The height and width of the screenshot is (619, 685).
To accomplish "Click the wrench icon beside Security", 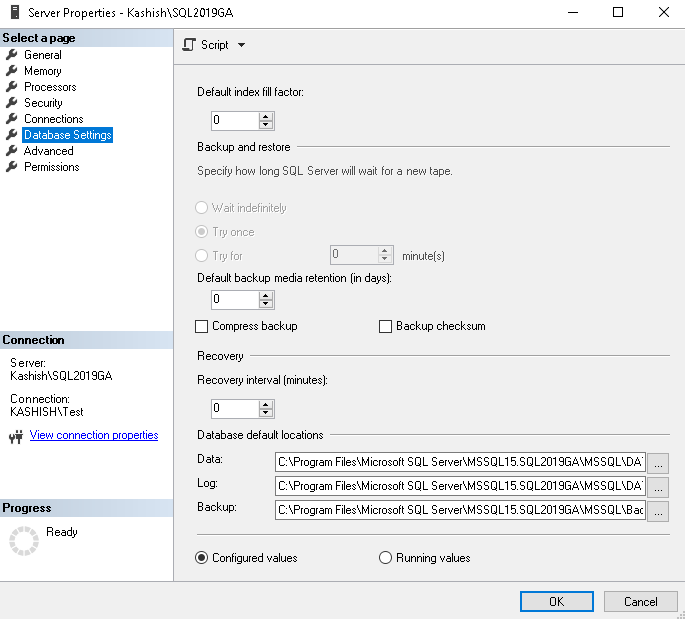I will point(12,103).
